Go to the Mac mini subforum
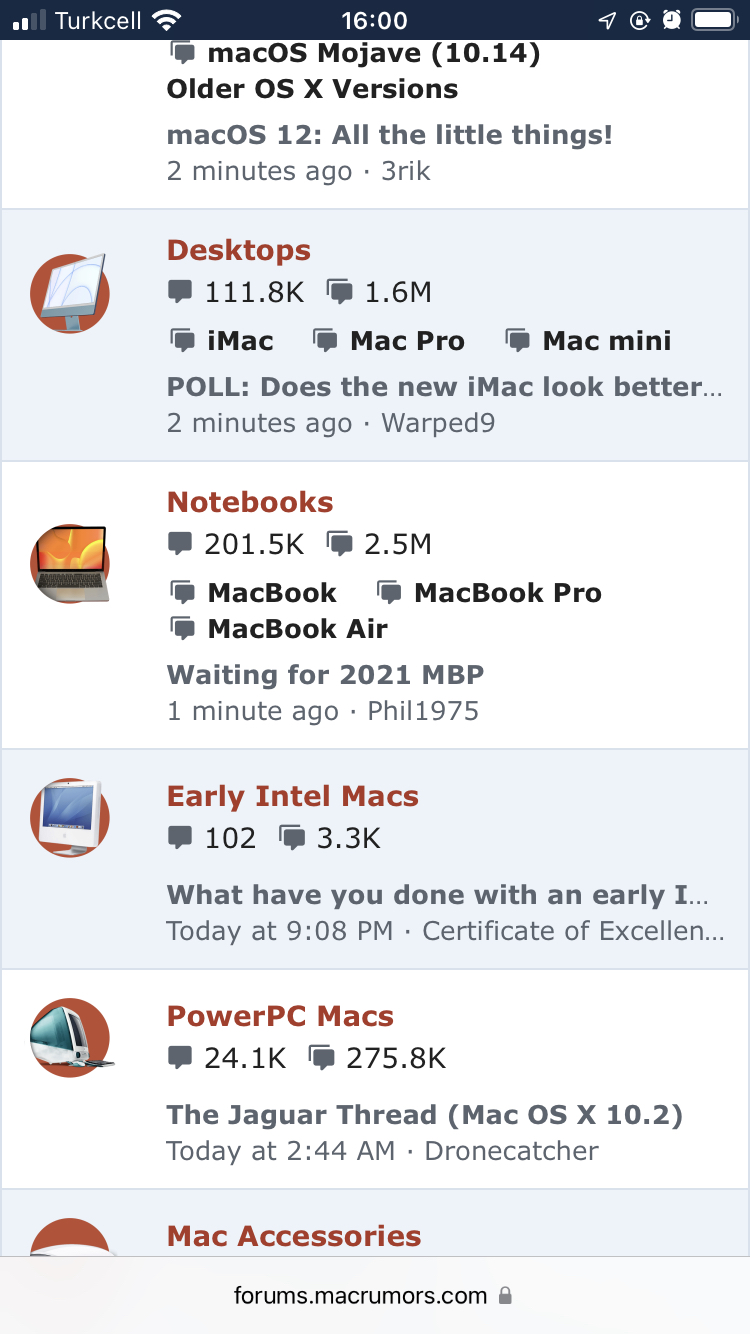The width and height of the screenshot is (750, 1334). (x=607, y=341)
